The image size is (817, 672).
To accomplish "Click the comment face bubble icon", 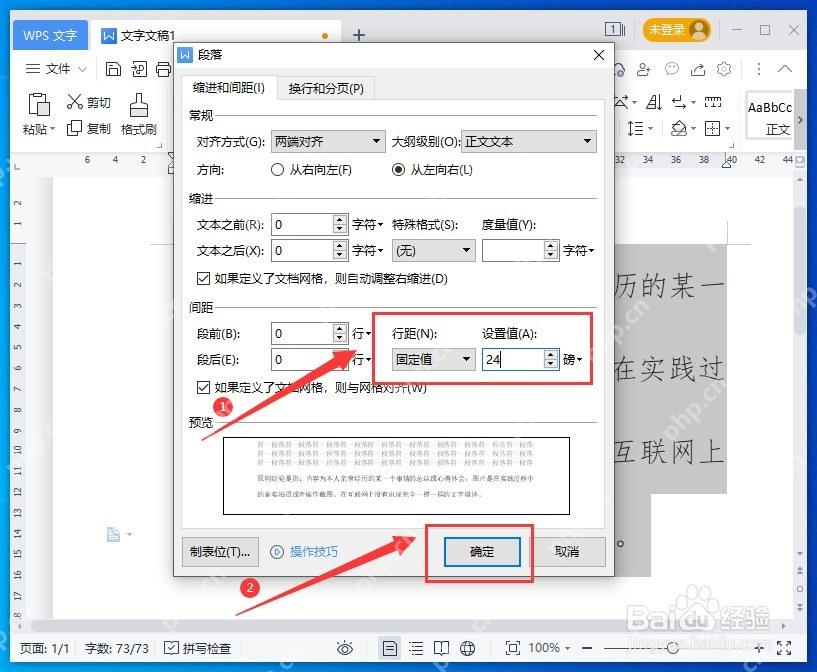I will pyautogui.click(x=672, y=69).
